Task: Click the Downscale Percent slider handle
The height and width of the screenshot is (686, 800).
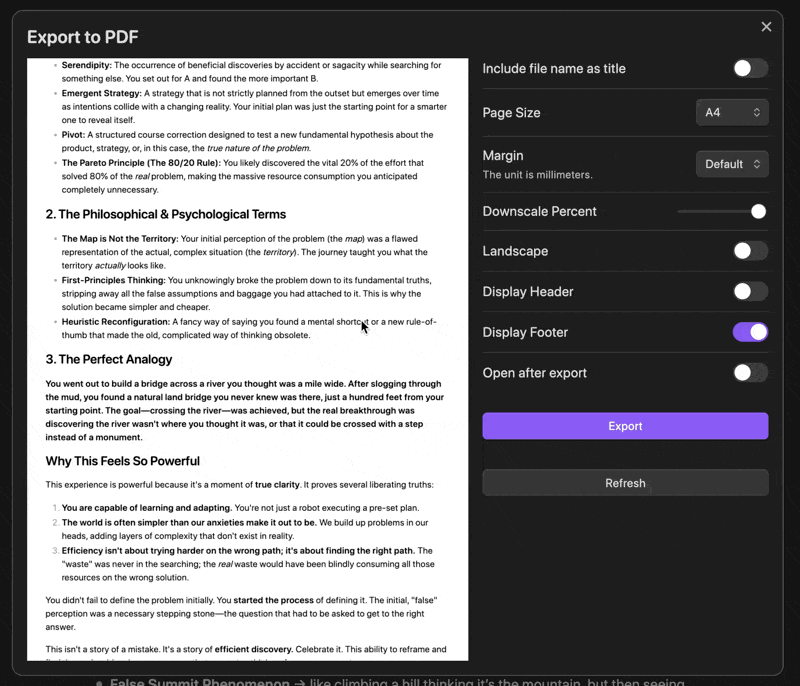Action: pyautogui.click(x=758, y=211)
